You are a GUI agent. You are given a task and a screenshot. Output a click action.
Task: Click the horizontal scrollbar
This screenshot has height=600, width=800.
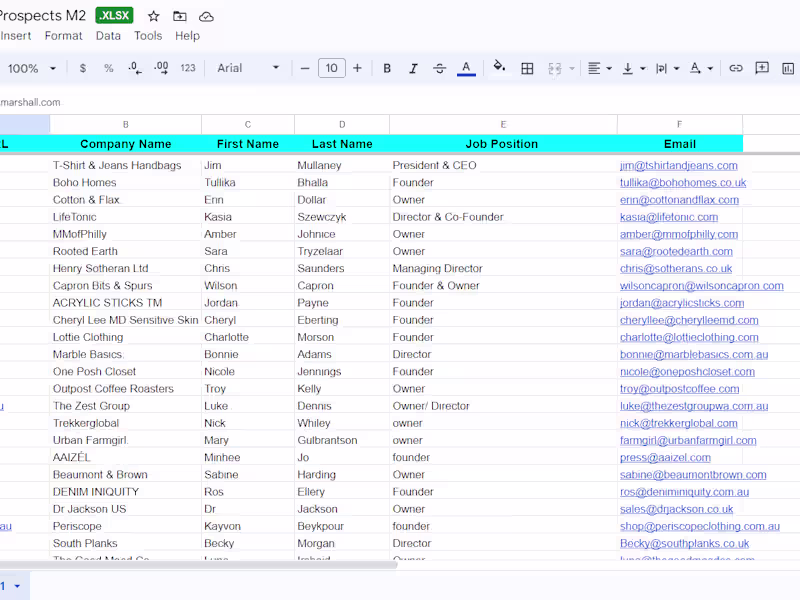pyautogui.click(x=198, y=564)
